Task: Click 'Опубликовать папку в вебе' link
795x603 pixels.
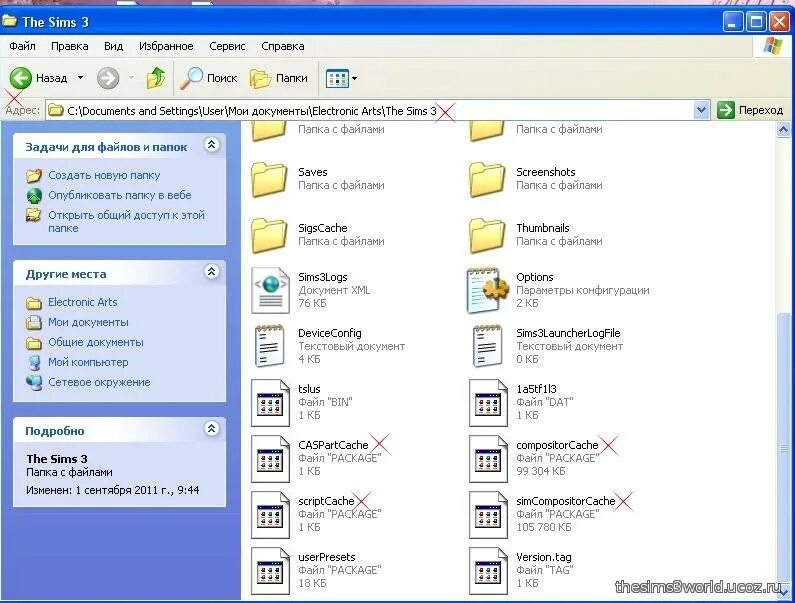Action: 120,195
